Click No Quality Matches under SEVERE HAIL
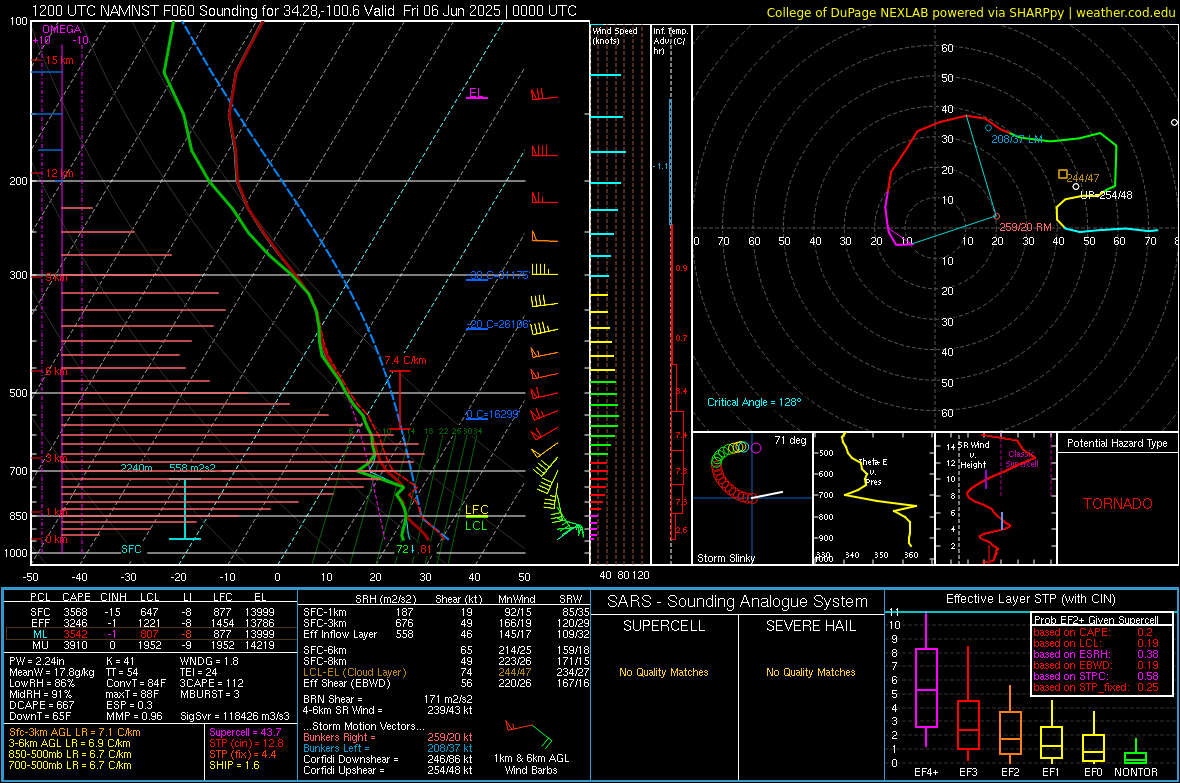Image resolution: width=1180 pixels, height=783 pixels. click(x=810, y=672)
